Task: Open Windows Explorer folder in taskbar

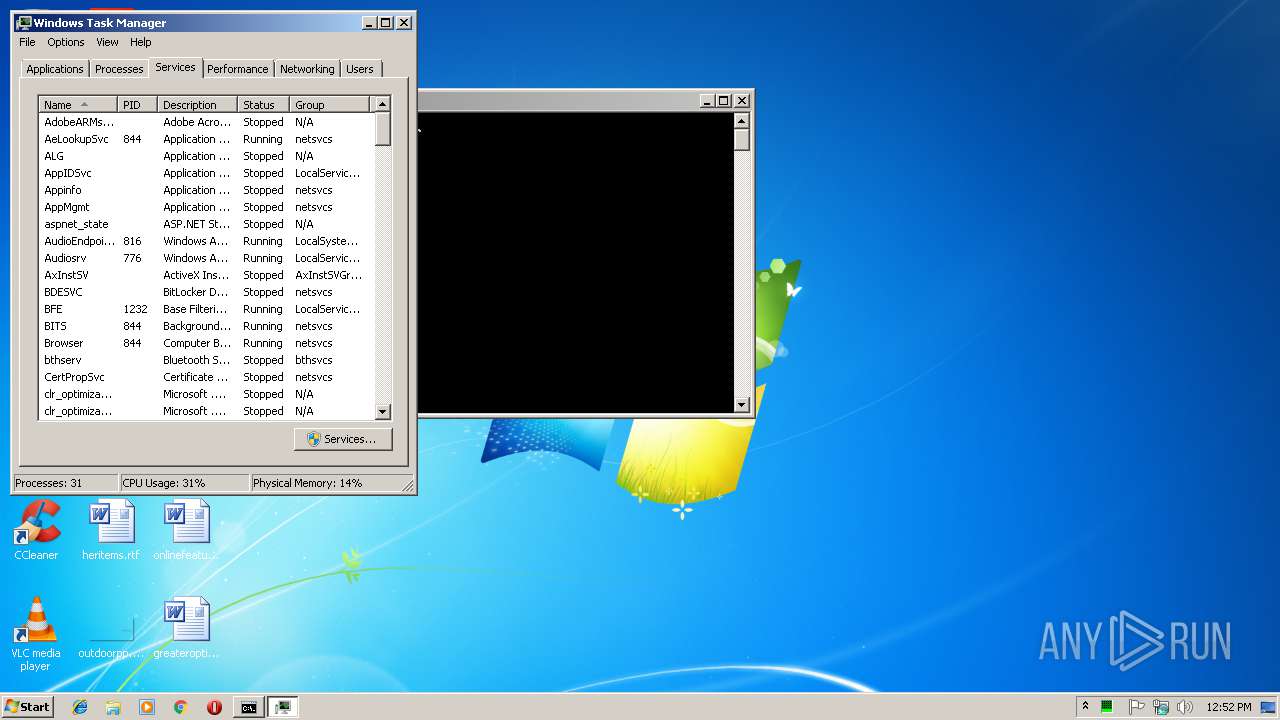Action: 113,707
